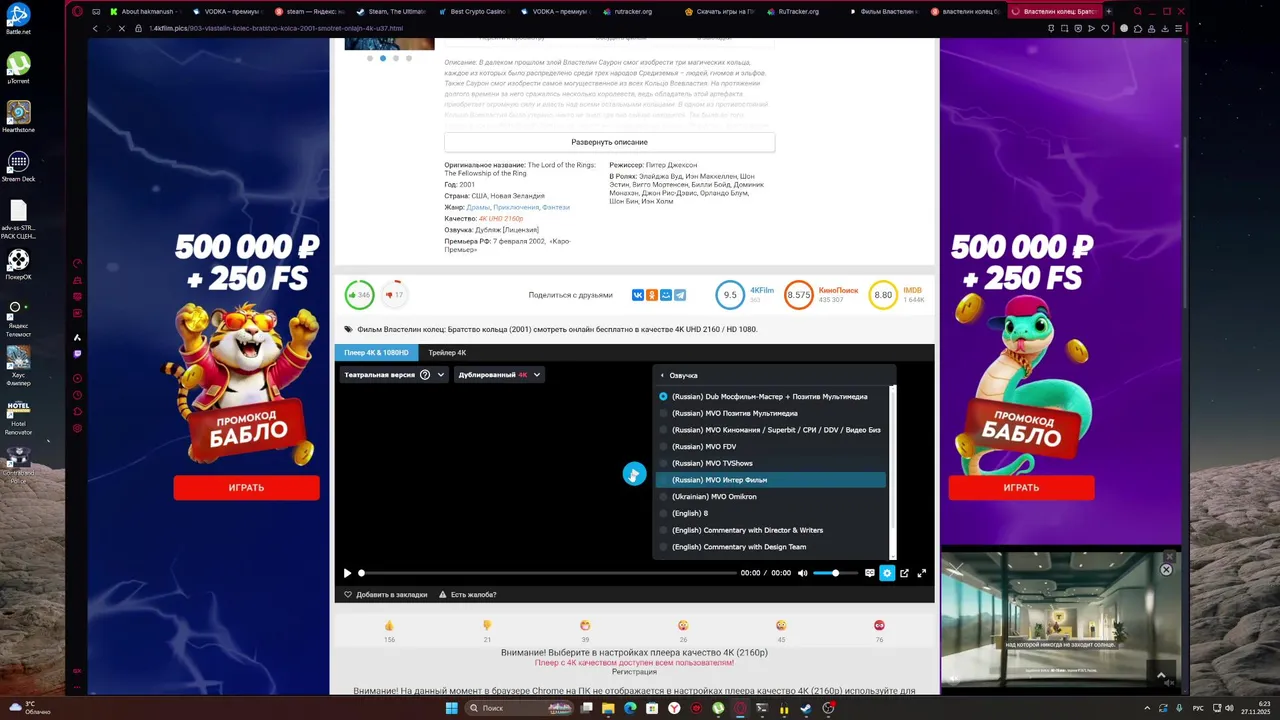Open µTorrent desktop shortcut
The height and width of the screenshot is (720, 1280).
[18, 67]
